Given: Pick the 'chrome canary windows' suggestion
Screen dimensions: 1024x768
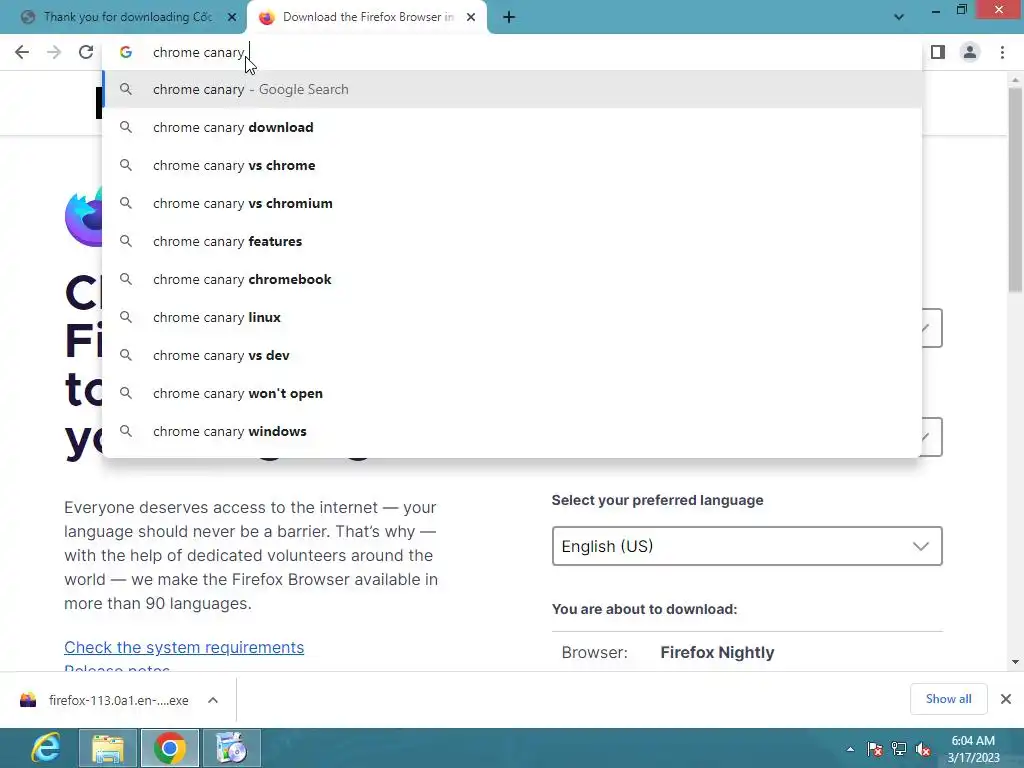Looking at the screenshot, I should point(513,431).
